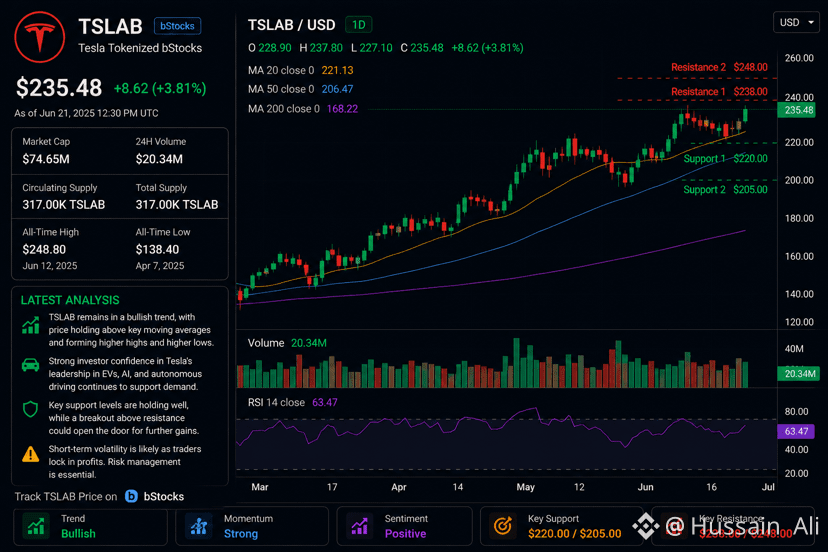The image size is (828, 552).
Task: Click the green 235.48 price axis tag
Action: point(796,110)
